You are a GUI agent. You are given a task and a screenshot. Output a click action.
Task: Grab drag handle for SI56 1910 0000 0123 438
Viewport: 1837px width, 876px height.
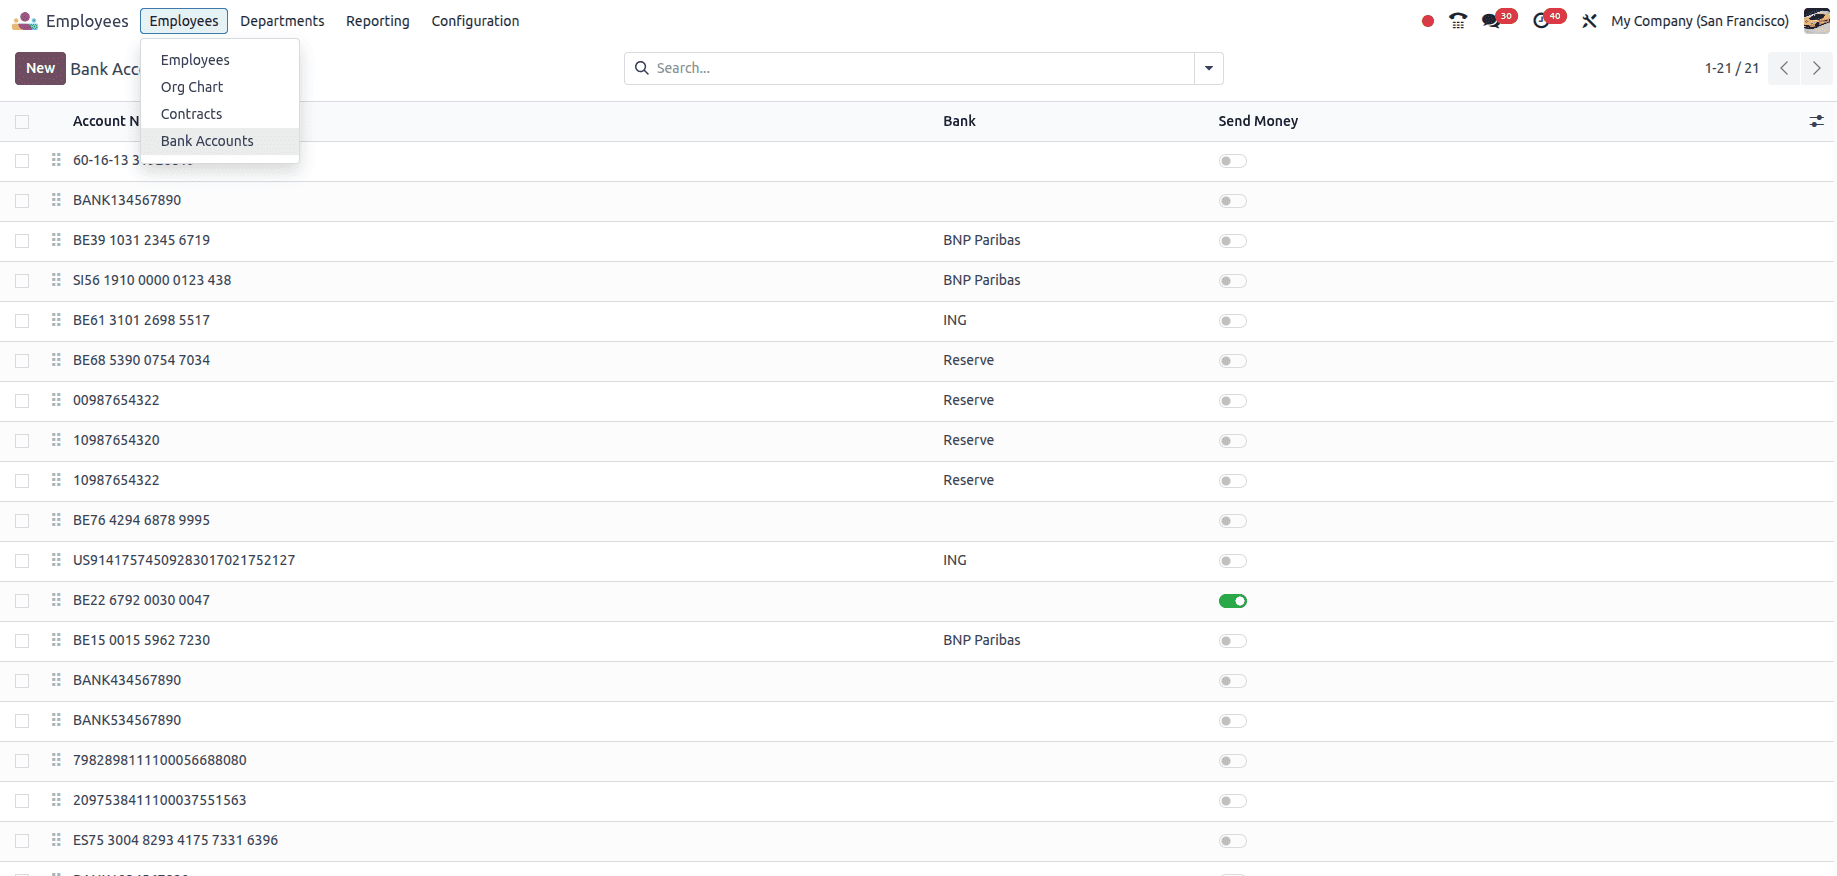tap(56, 280)
